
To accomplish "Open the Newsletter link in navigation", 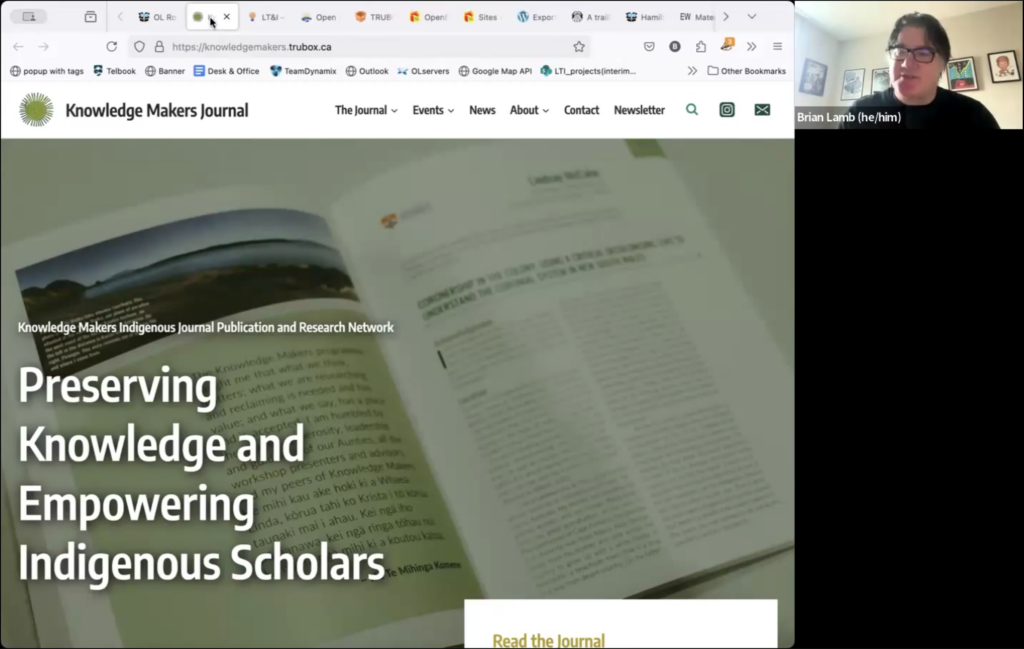I will [x=639, y=110].
